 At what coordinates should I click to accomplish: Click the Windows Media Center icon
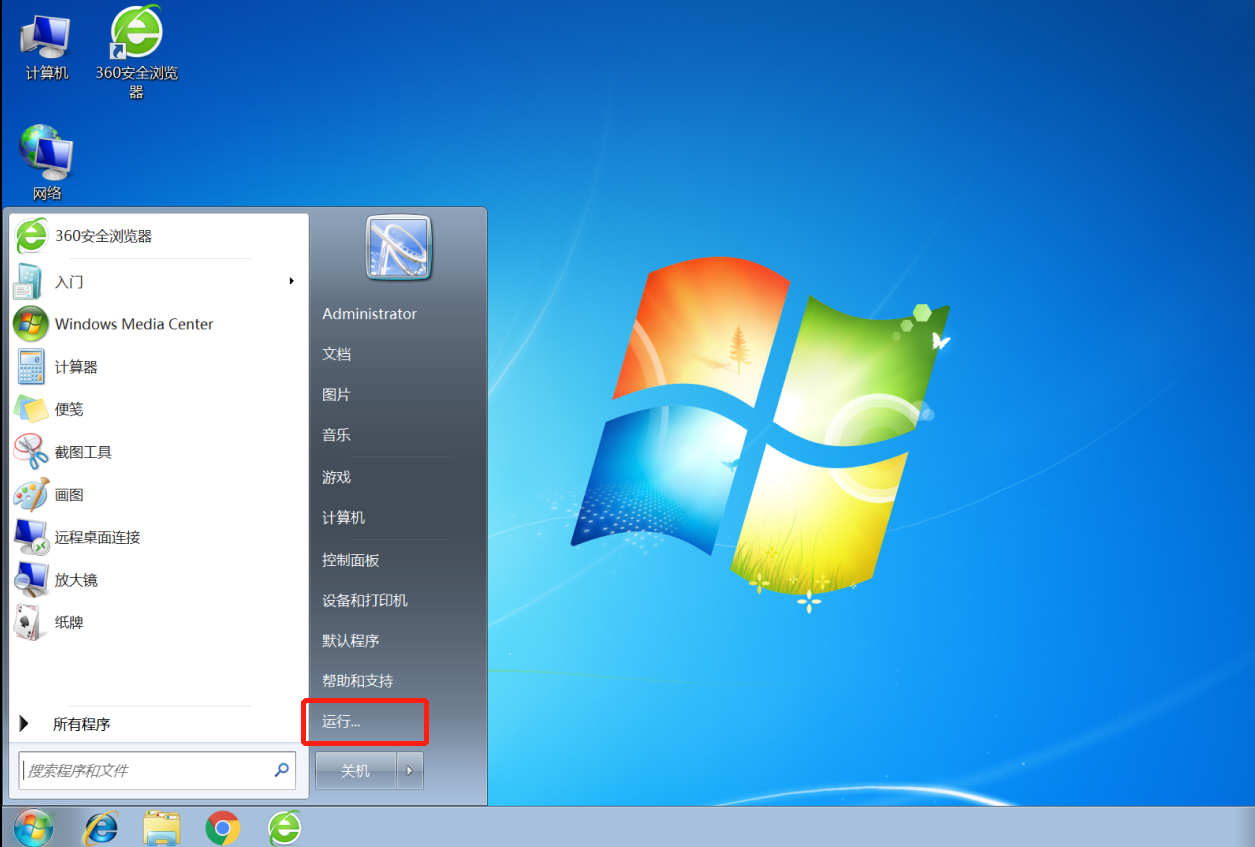point(30,324)
